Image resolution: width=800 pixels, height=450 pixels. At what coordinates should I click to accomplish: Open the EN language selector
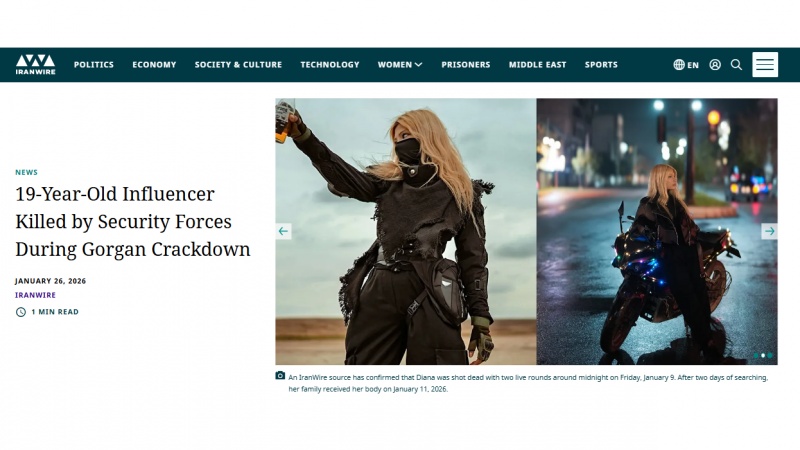(x=693, y=65)
